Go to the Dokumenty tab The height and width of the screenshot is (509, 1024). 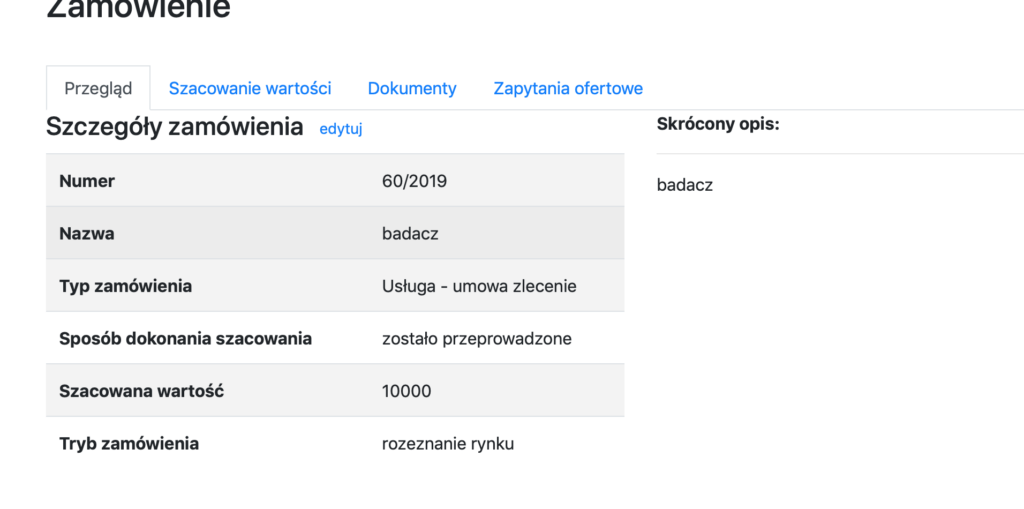412,88
